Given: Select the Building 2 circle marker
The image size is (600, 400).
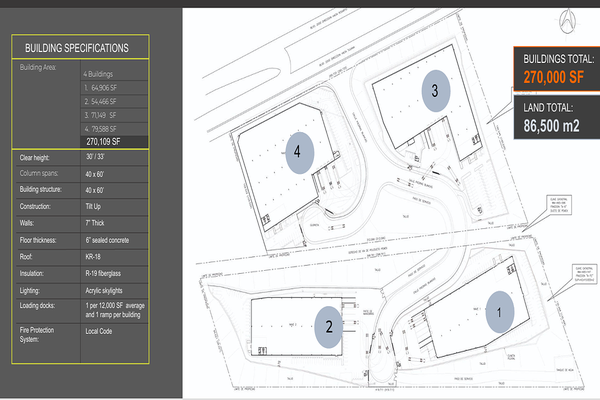Looking at the screenshot, I should click(329, 324).
